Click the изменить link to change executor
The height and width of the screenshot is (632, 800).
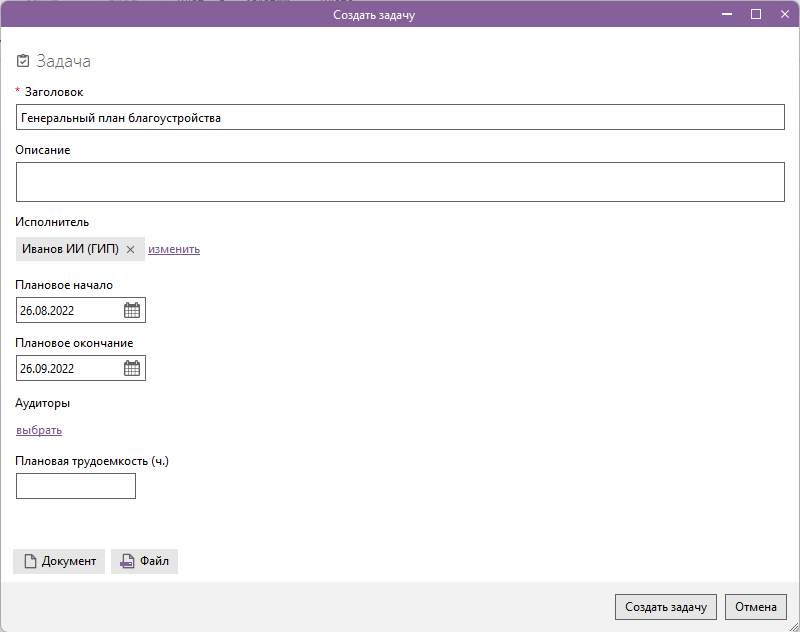click(x=174, y=249)
